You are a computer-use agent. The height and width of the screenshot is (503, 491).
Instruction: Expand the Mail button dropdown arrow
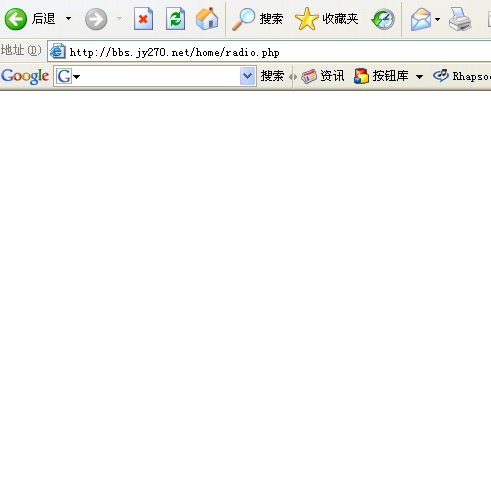(437, 19)
